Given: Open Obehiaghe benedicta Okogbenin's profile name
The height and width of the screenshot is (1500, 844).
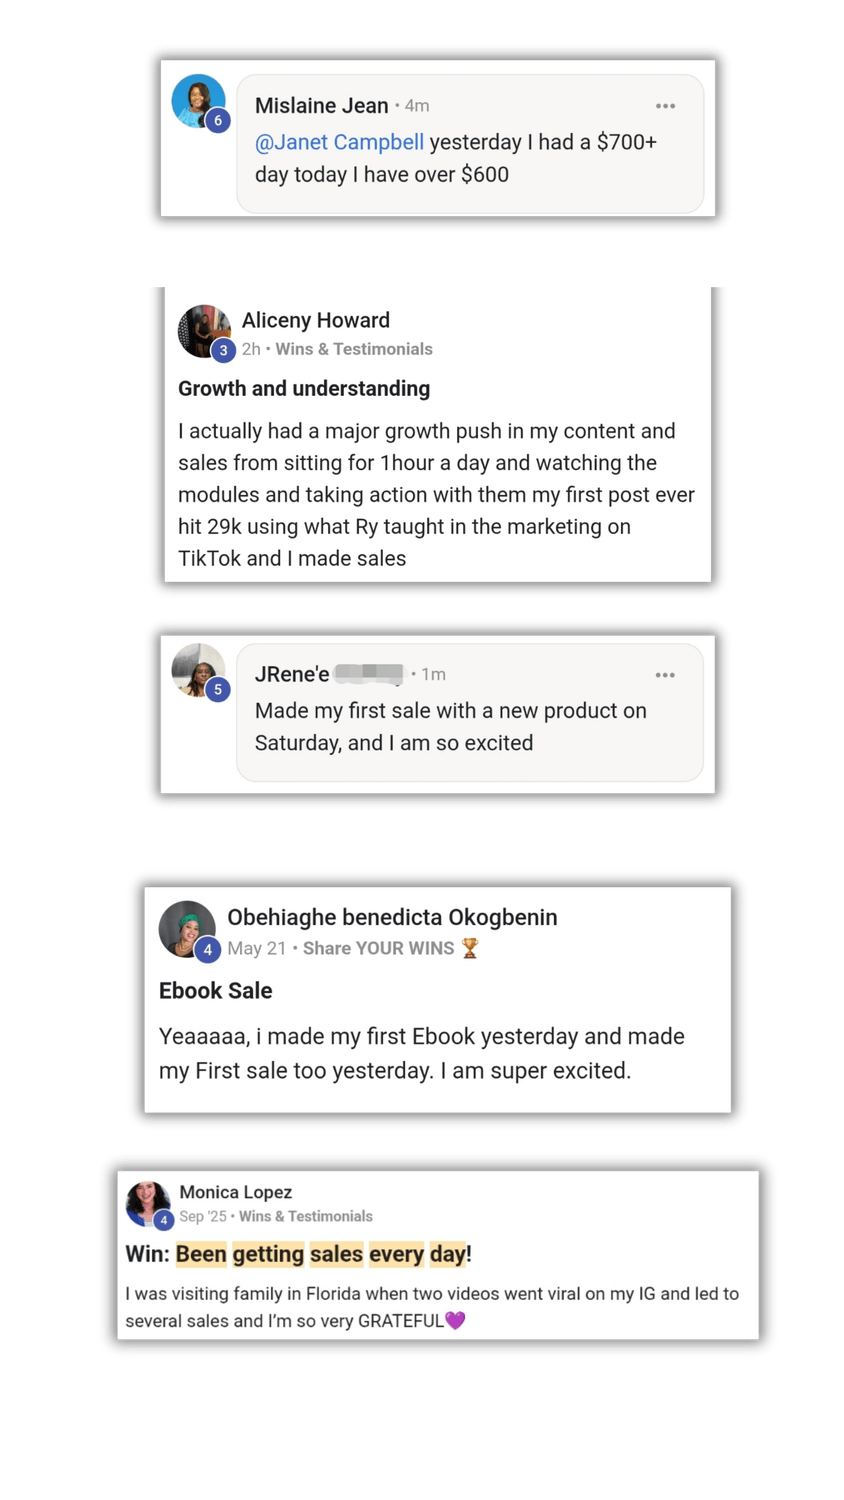Looking at the screenshot, I should pyautogui.click(x=392, y=917).
